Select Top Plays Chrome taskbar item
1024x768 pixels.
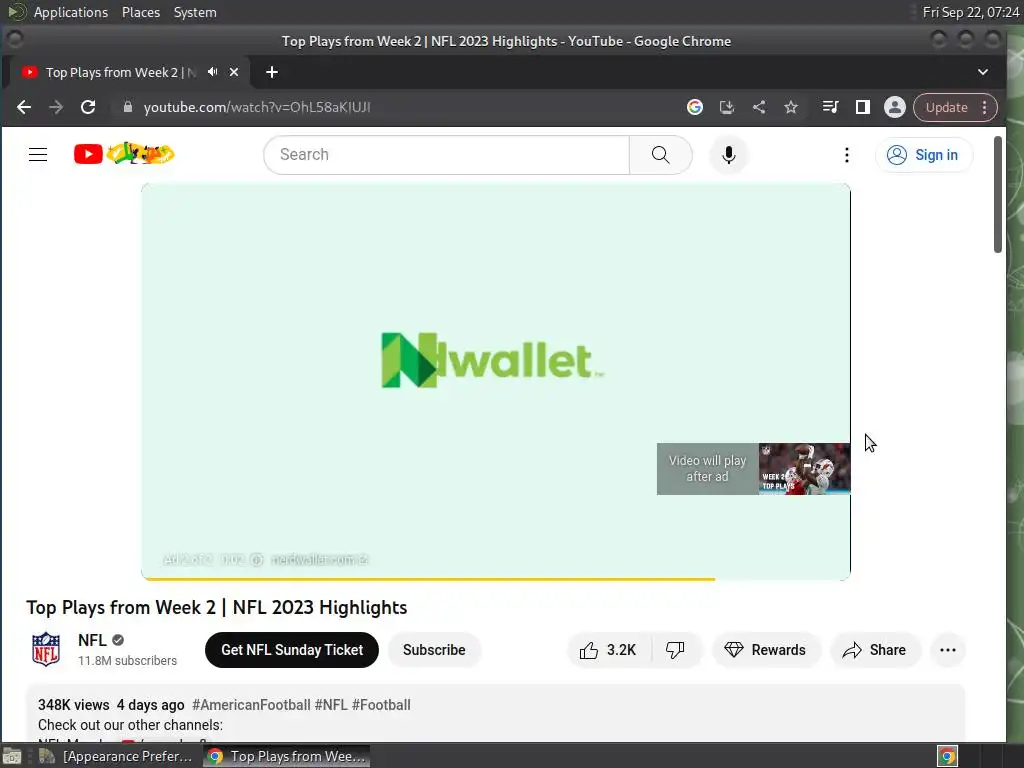pos(287,756)
